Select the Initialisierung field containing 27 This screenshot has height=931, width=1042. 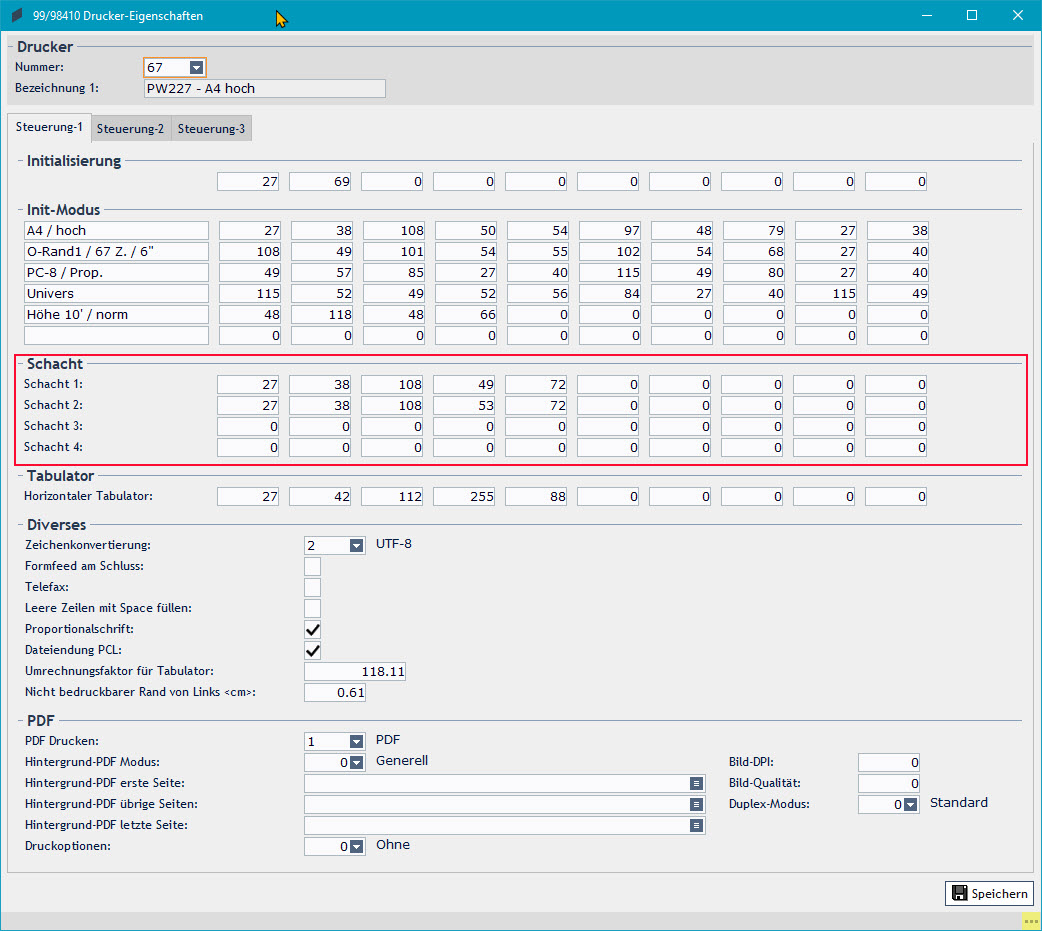(248, 182)
